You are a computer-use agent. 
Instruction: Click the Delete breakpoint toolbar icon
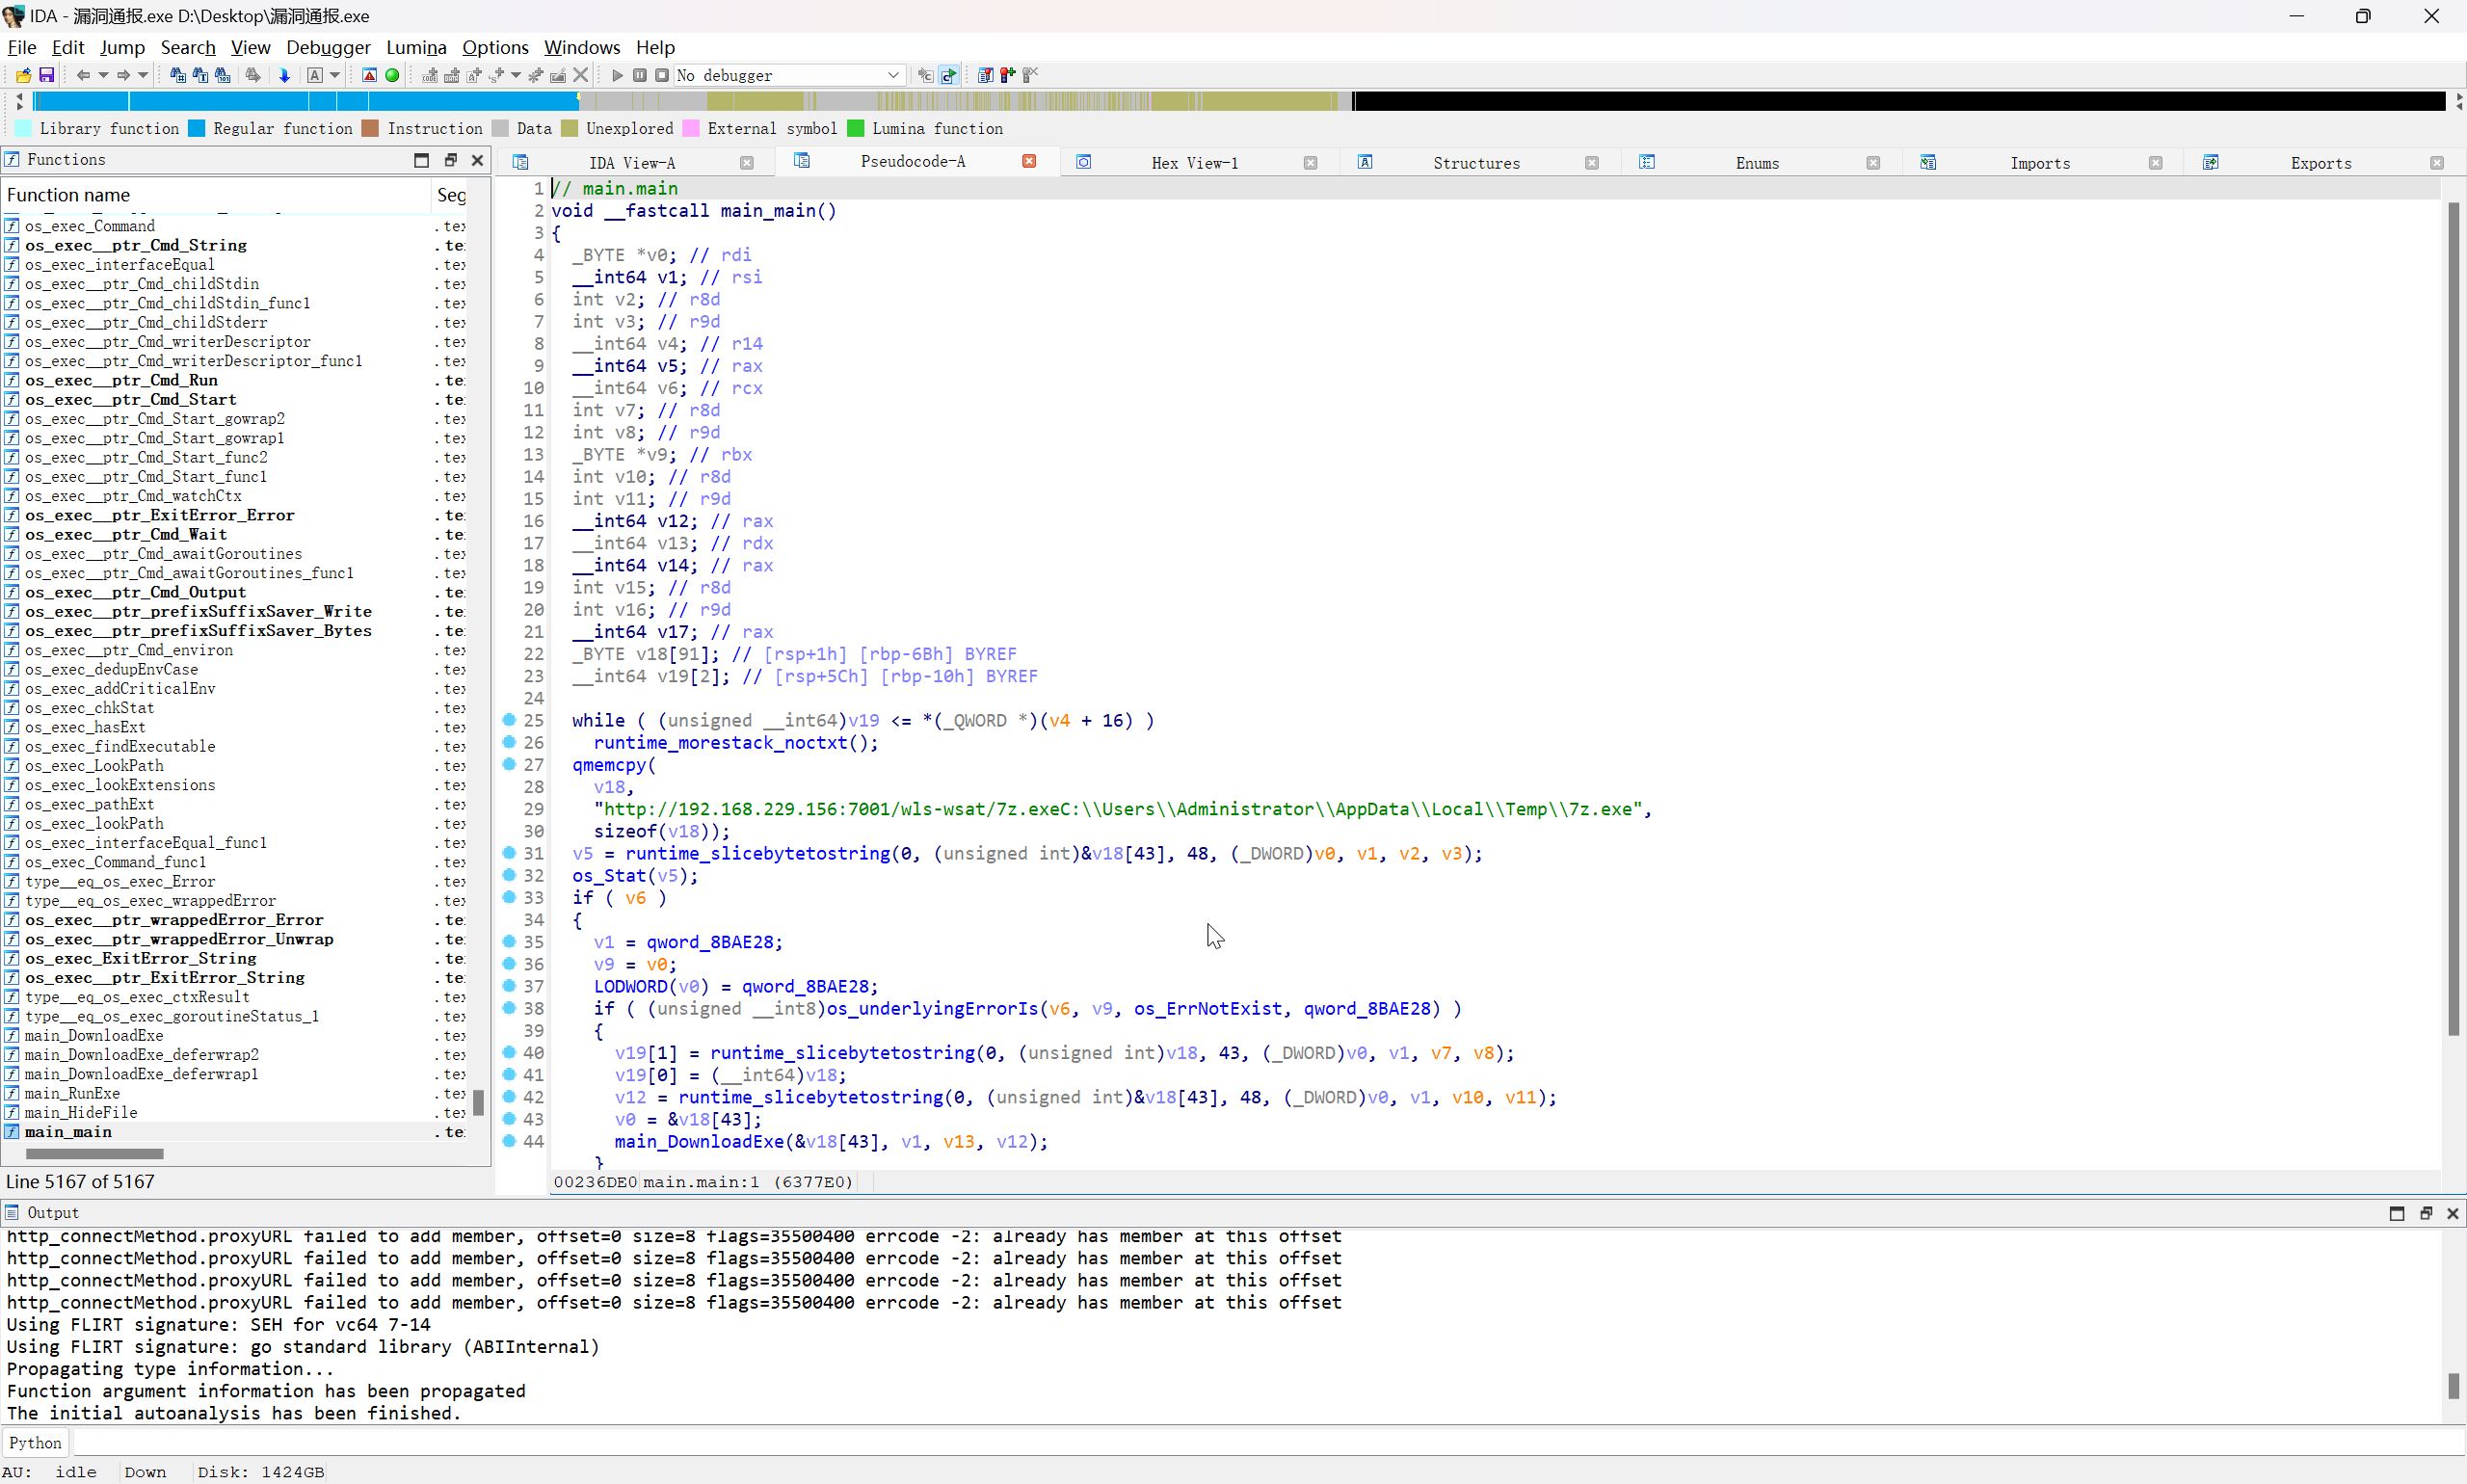tap(1030, 75)
